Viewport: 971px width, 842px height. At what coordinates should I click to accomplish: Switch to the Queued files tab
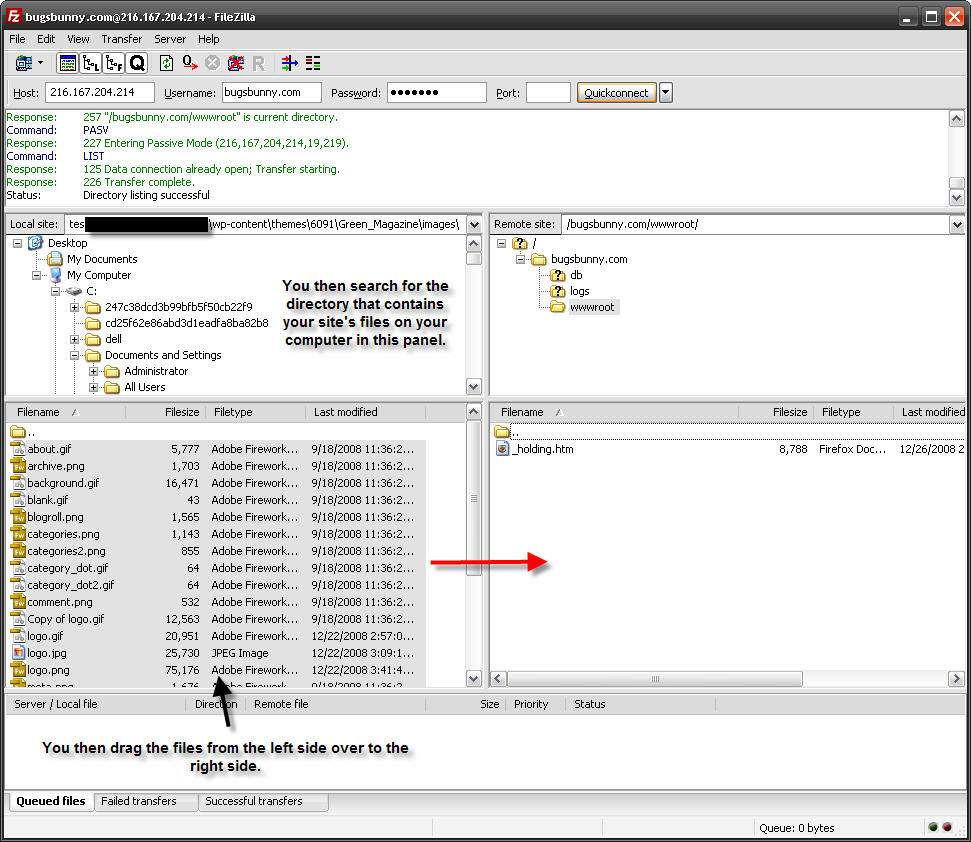pyautogui.click(x=51, y=801)
